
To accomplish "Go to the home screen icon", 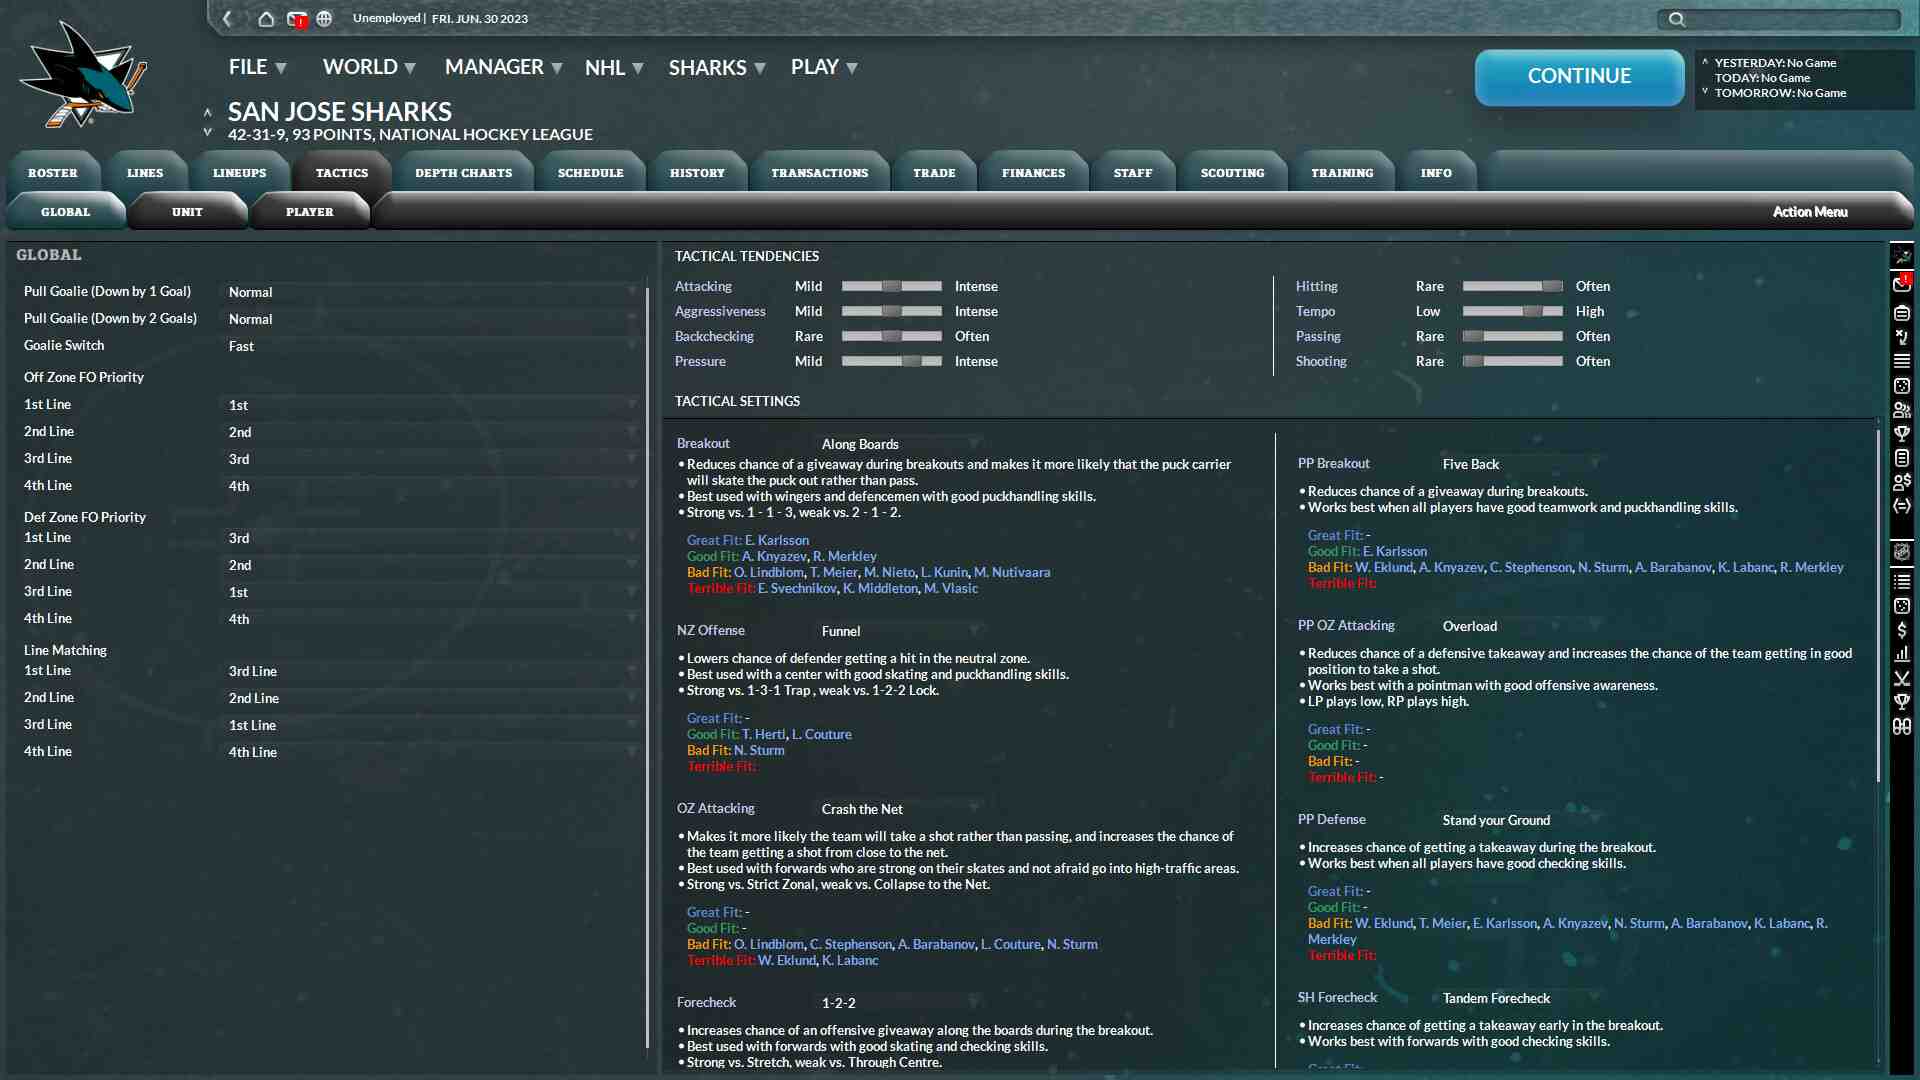I will [266, 18].
